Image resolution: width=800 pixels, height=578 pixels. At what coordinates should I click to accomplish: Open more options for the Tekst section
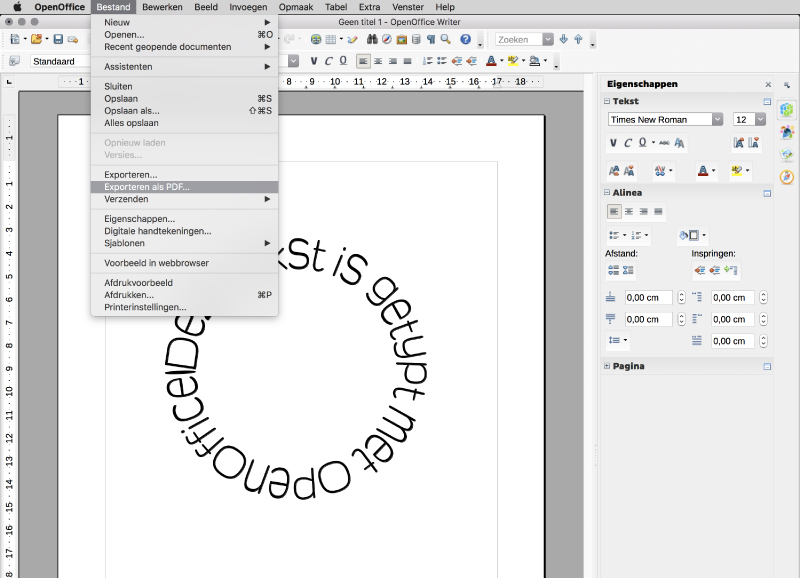click(x=767, y=102)
